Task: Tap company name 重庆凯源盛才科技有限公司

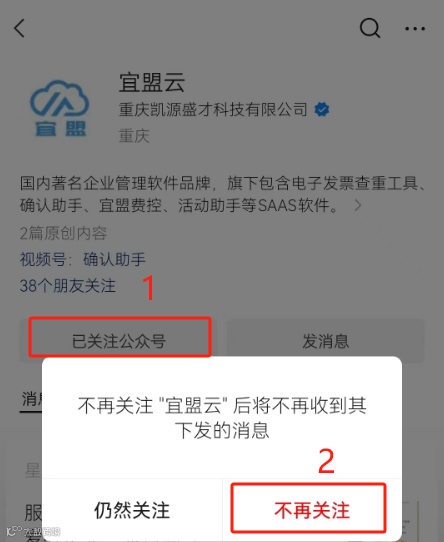Action: [213, 110]
